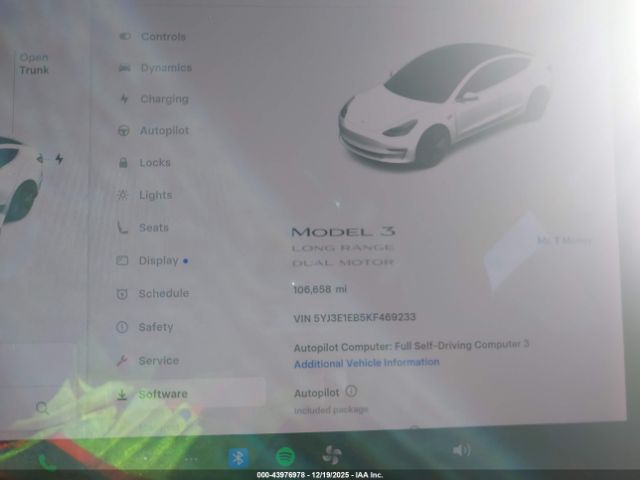Click the Dynamics car icon
Viewport: 640px width, 480px height.
click(124, 68)
